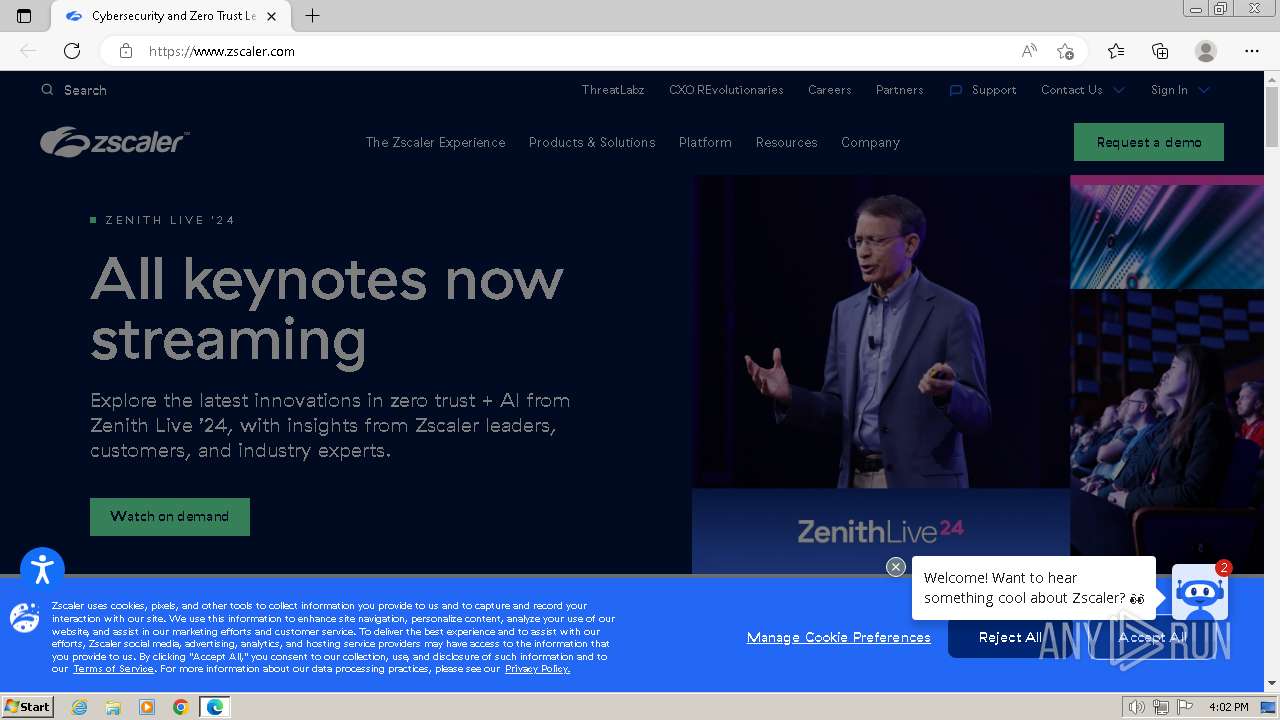Click the site search magnifier icon
Image resolution: width=1280 pixels, height=720 pixels.
[47, 90]
